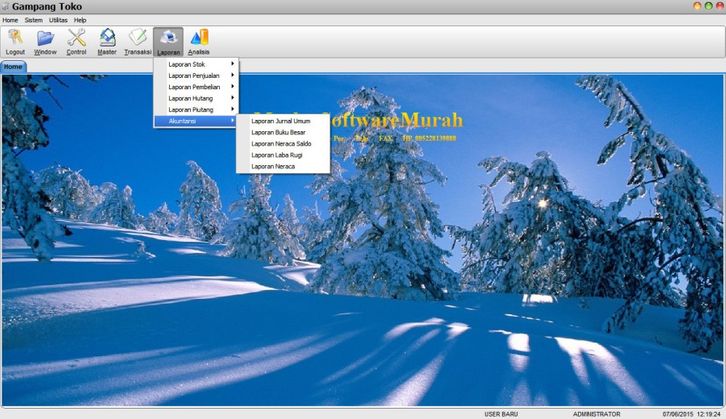Open the Window folder icon

45,40
